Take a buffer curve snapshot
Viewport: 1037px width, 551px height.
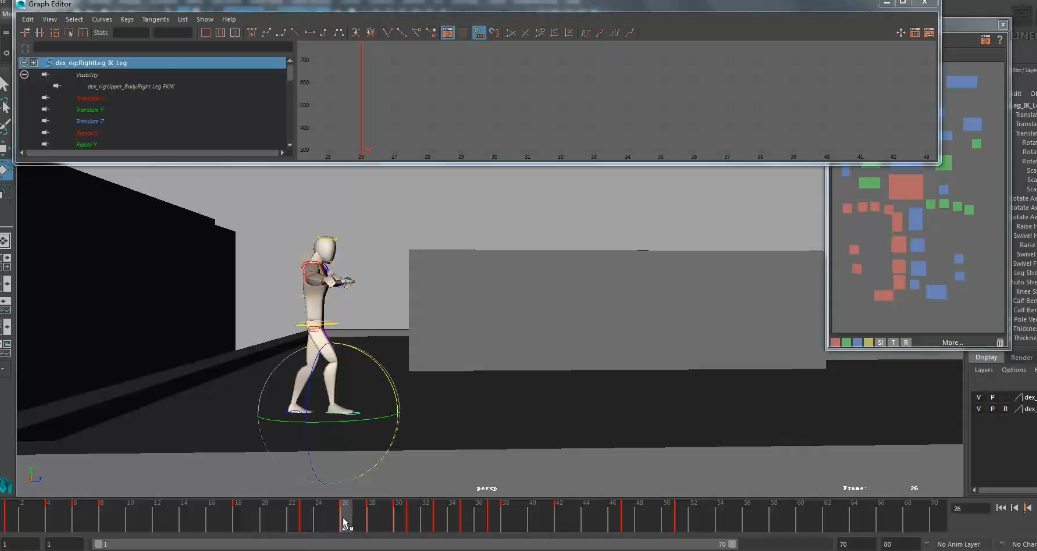(355, 32)
